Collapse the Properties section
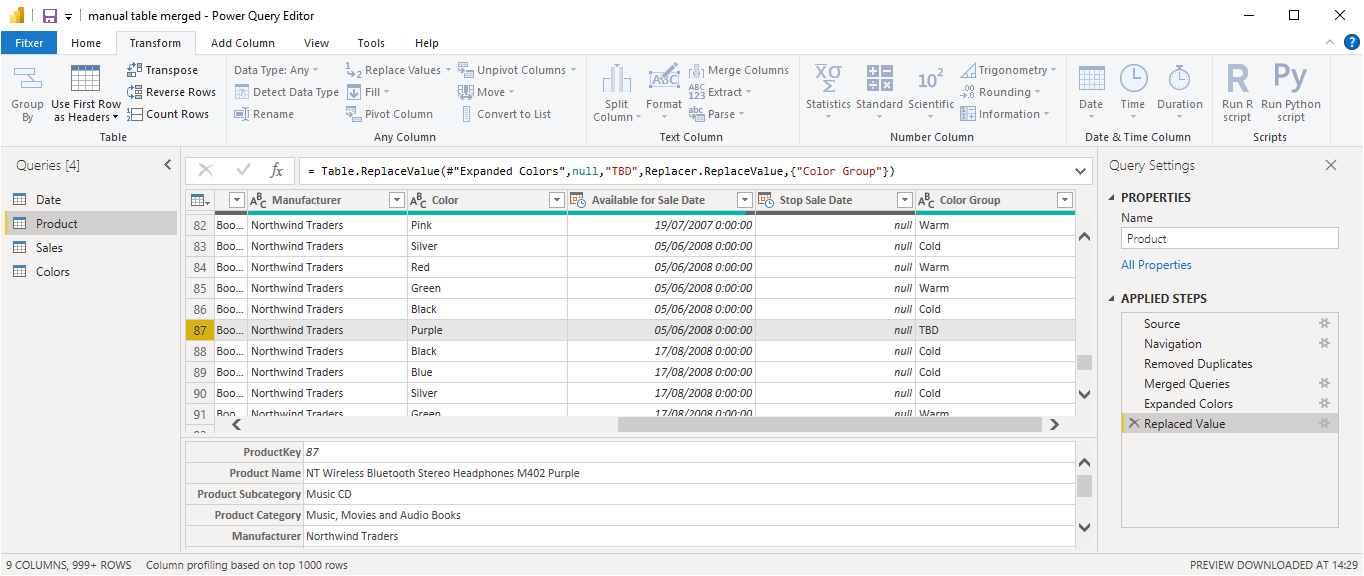Viewport: 1364px width, 576px height. (1113, 198)
